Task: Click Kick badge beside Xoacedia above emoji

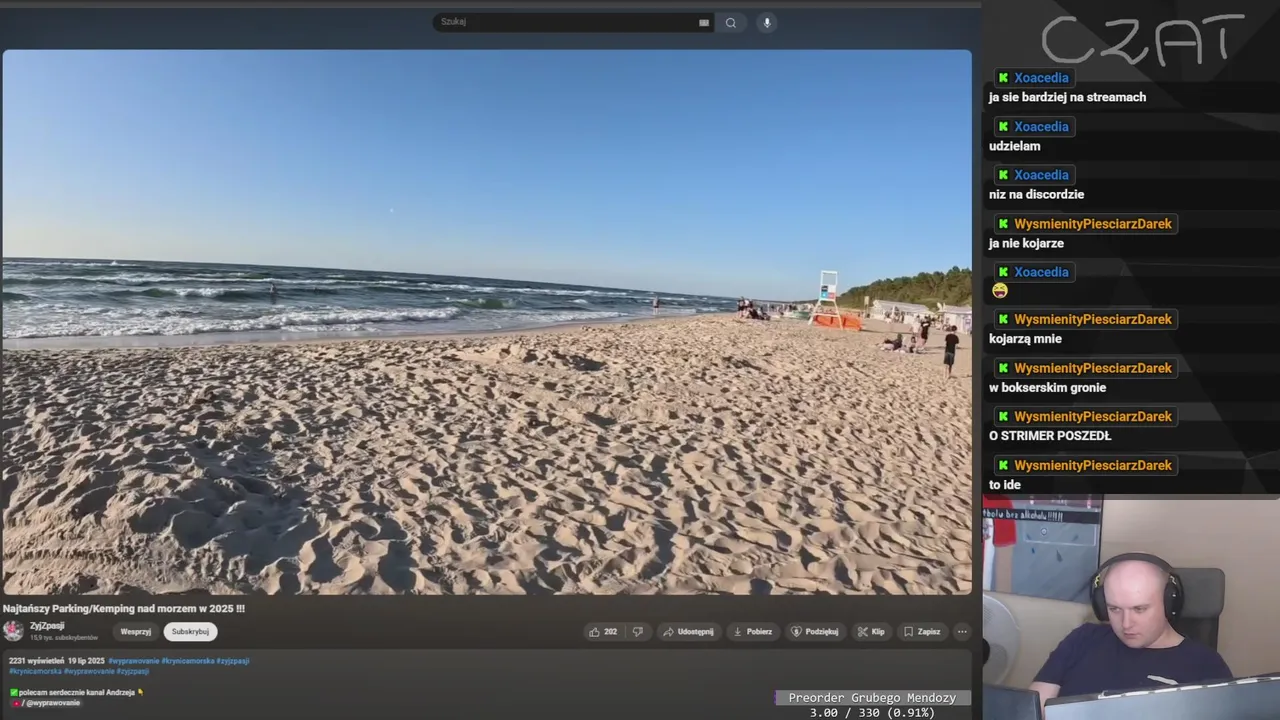Action: tap(1003, 272)
